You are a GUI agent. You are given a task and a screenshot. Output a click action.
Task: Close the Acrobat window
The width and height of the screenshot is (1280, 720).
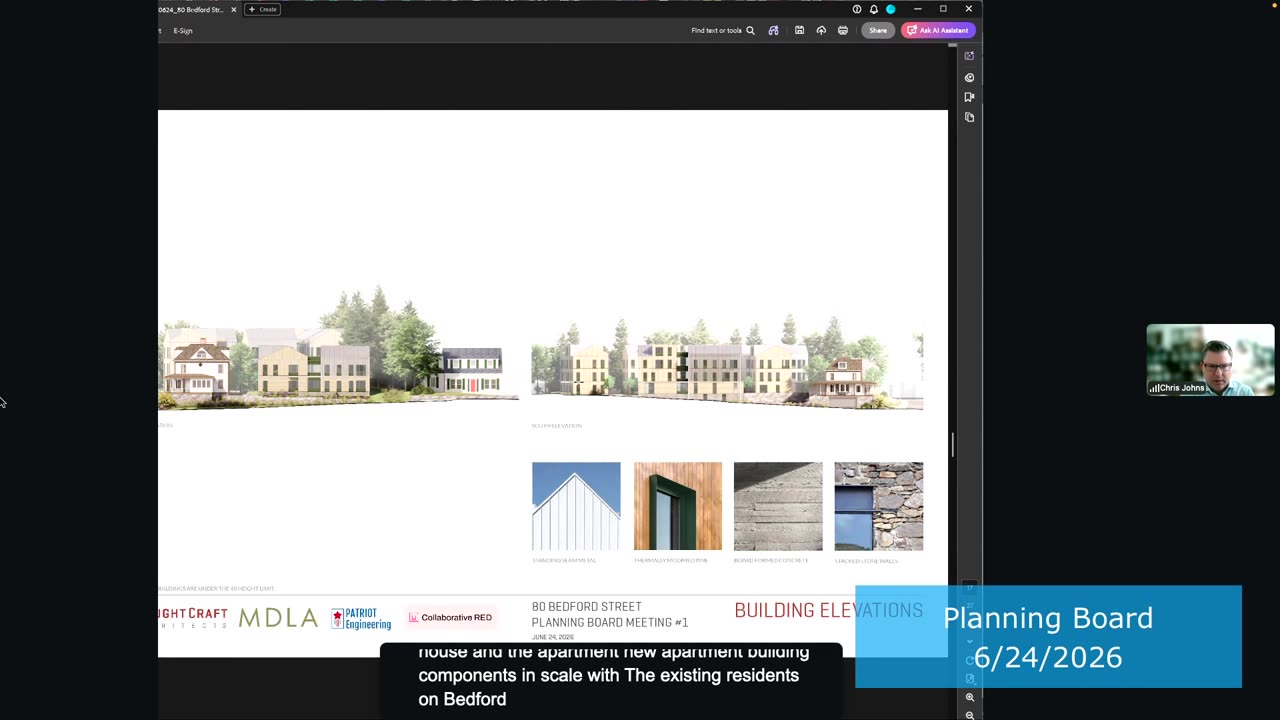point(968,9)
